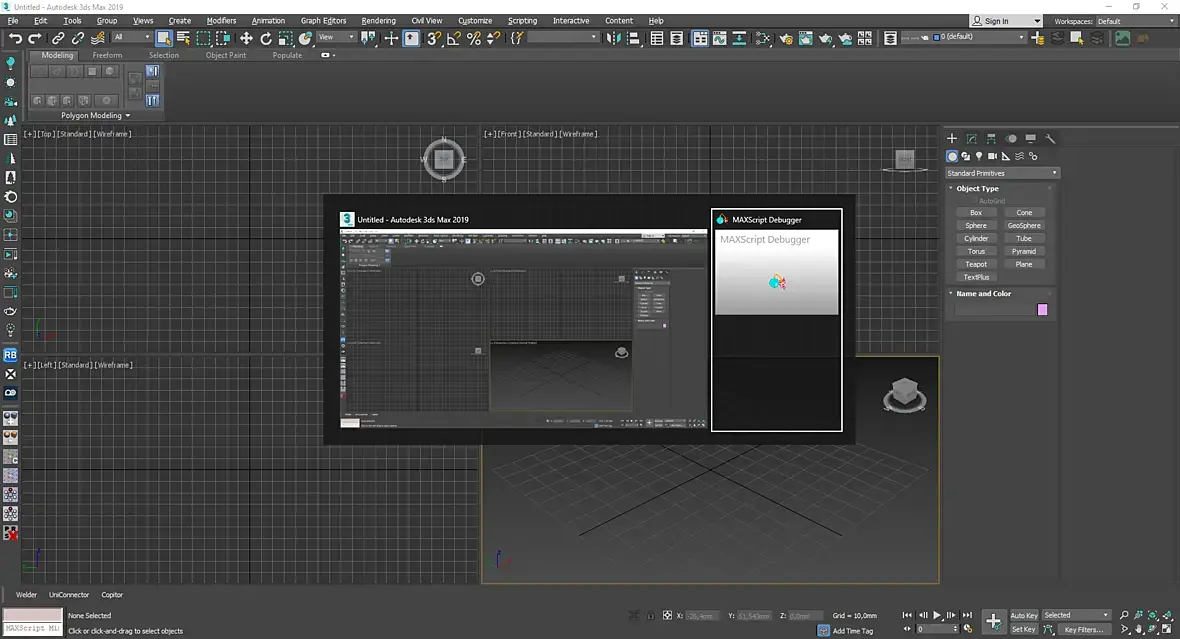
Task: Click the Percent Snap toggle icon
Action: click(474, 38)
